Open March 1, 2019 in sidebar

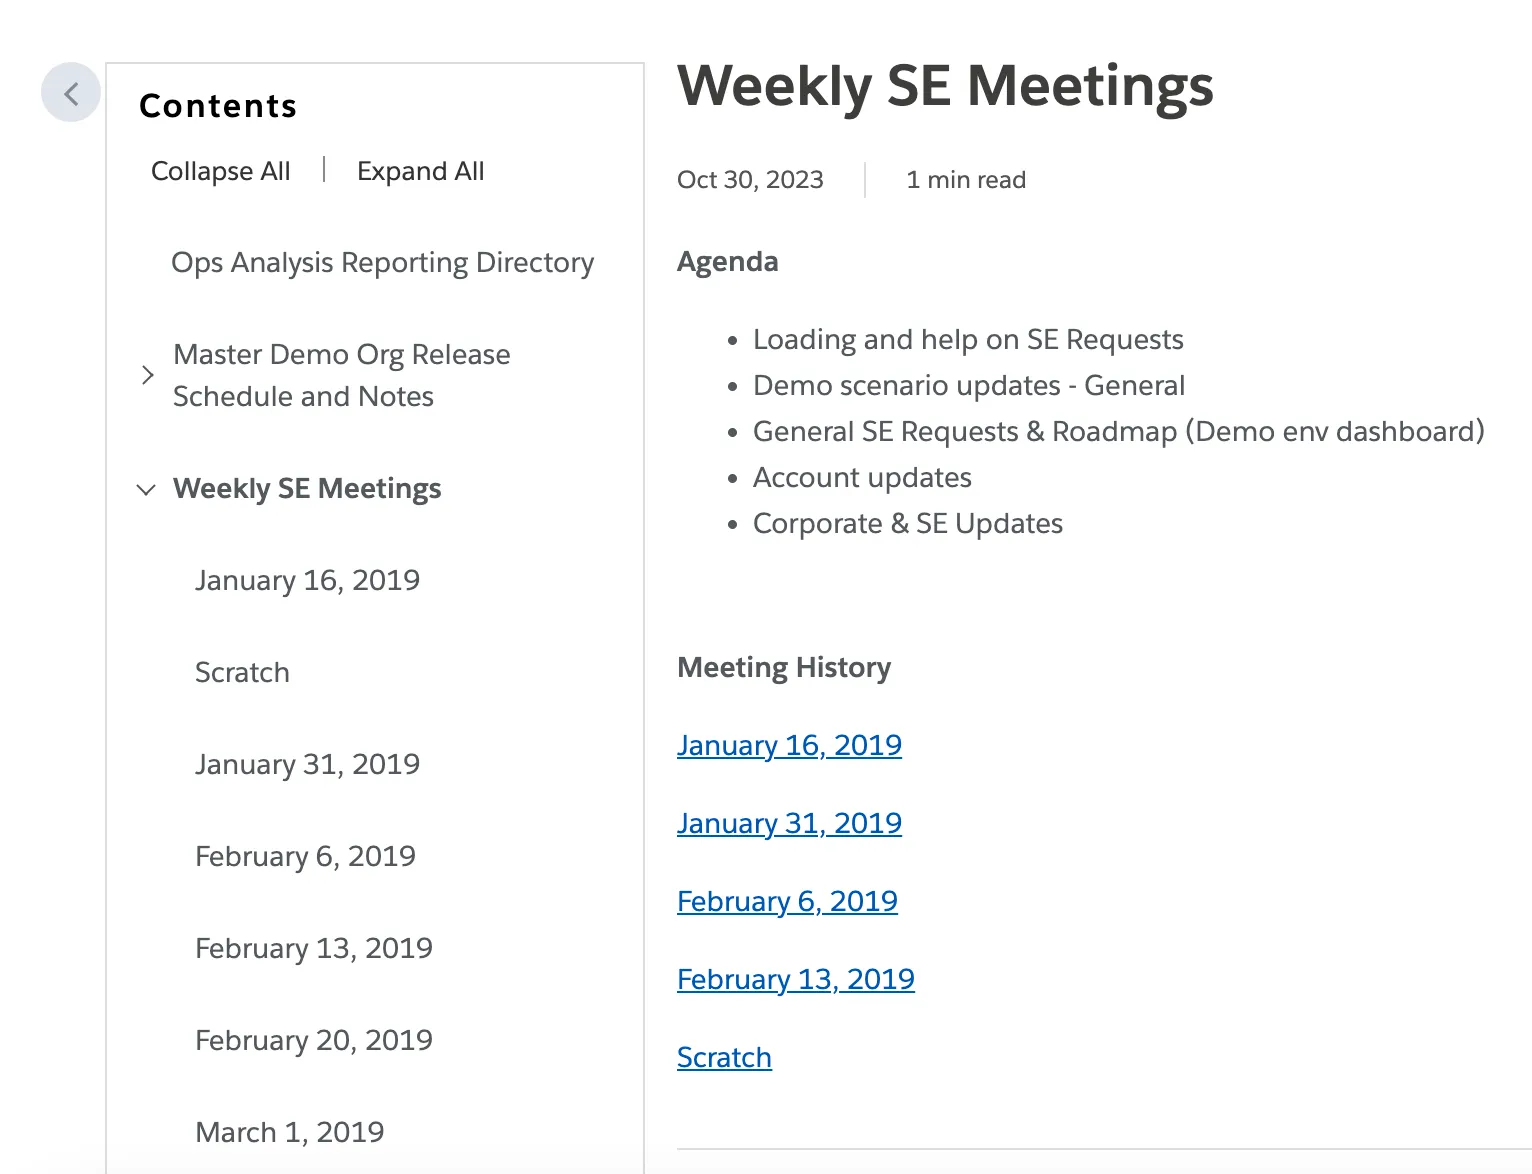pos(289,1132)
